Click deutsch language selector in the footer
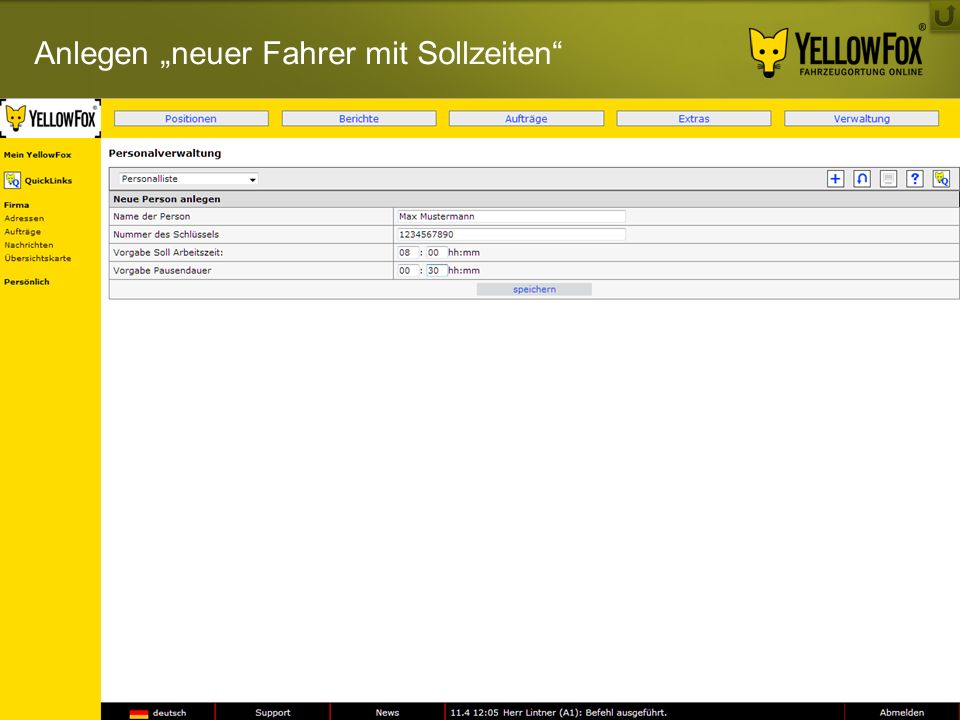 click(x=170, y=713)
